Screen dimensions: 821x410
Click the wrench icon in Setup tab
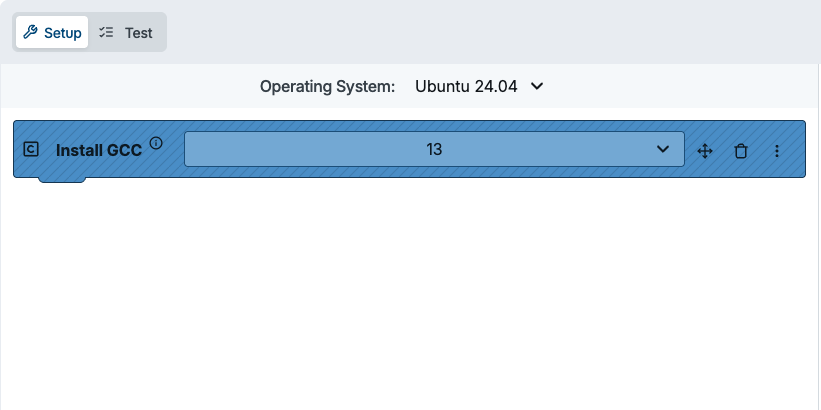point(30,33)
